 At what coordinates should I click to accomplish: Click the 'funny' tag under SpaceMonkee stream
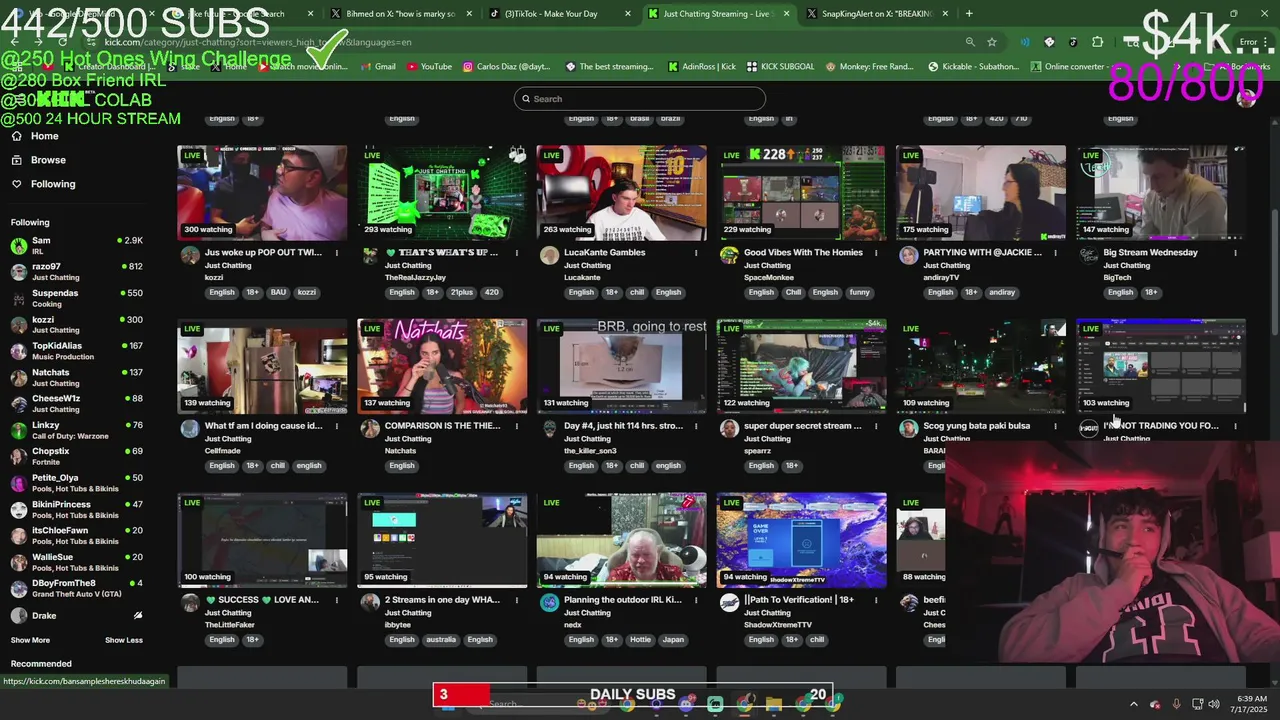click(859, 292)
